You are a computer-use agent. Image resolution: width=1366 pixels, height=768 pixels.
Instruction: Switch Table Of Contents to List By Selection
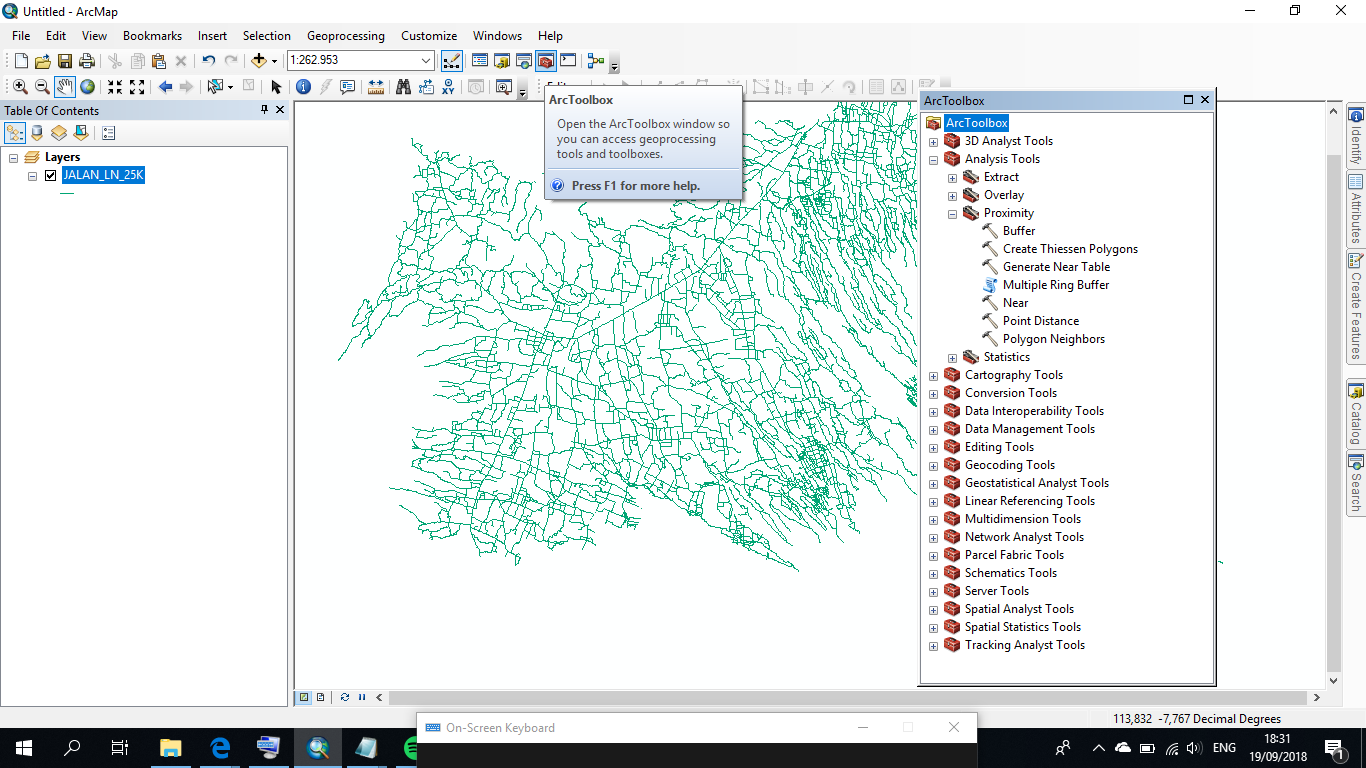coord(81,132)
